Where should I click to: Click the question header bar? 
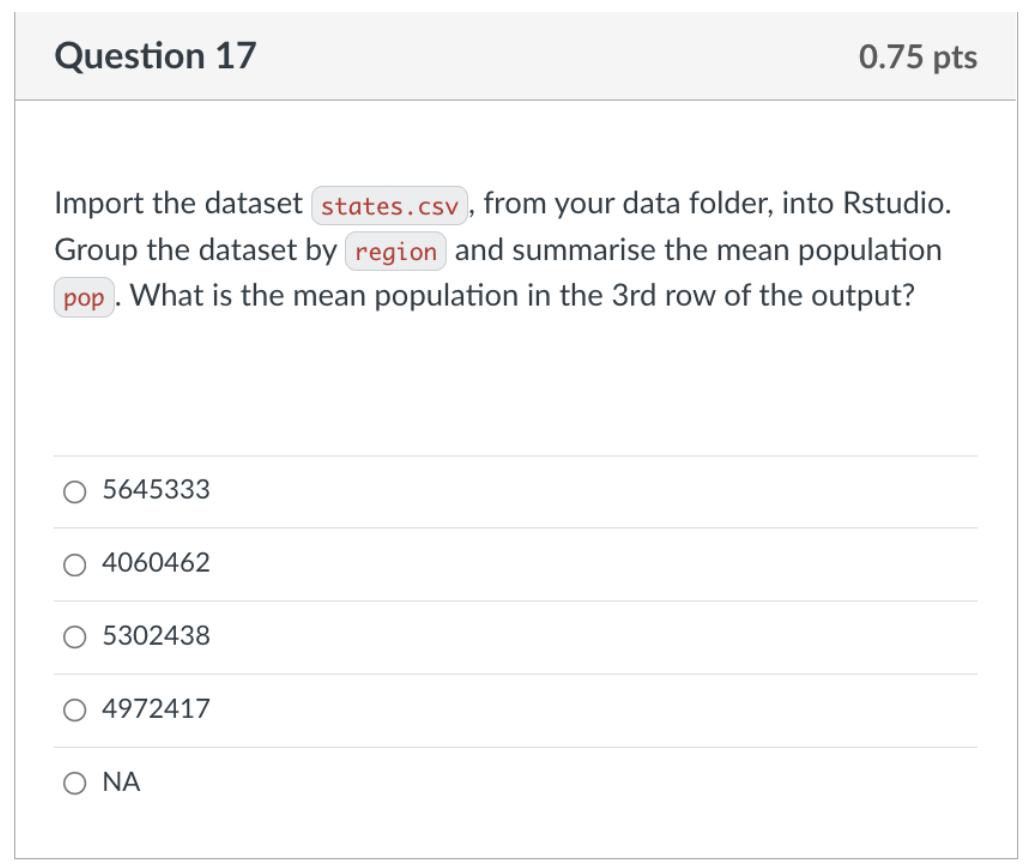coord(513,56)
